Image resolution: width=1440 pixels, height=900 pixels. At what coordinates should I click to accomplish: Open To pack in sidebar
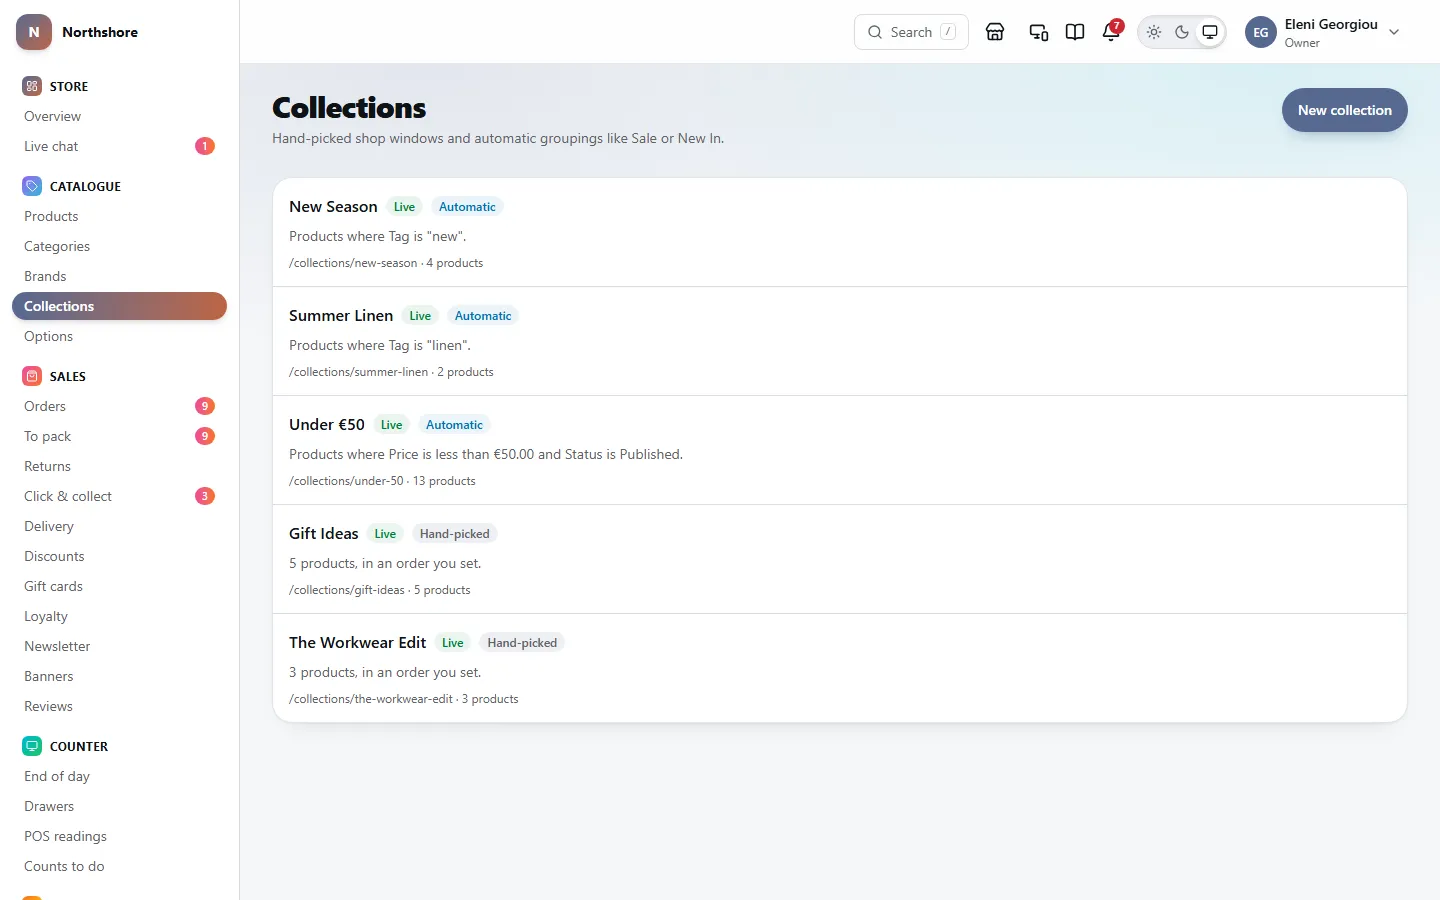pyautogui.click(x=119, y=436)
